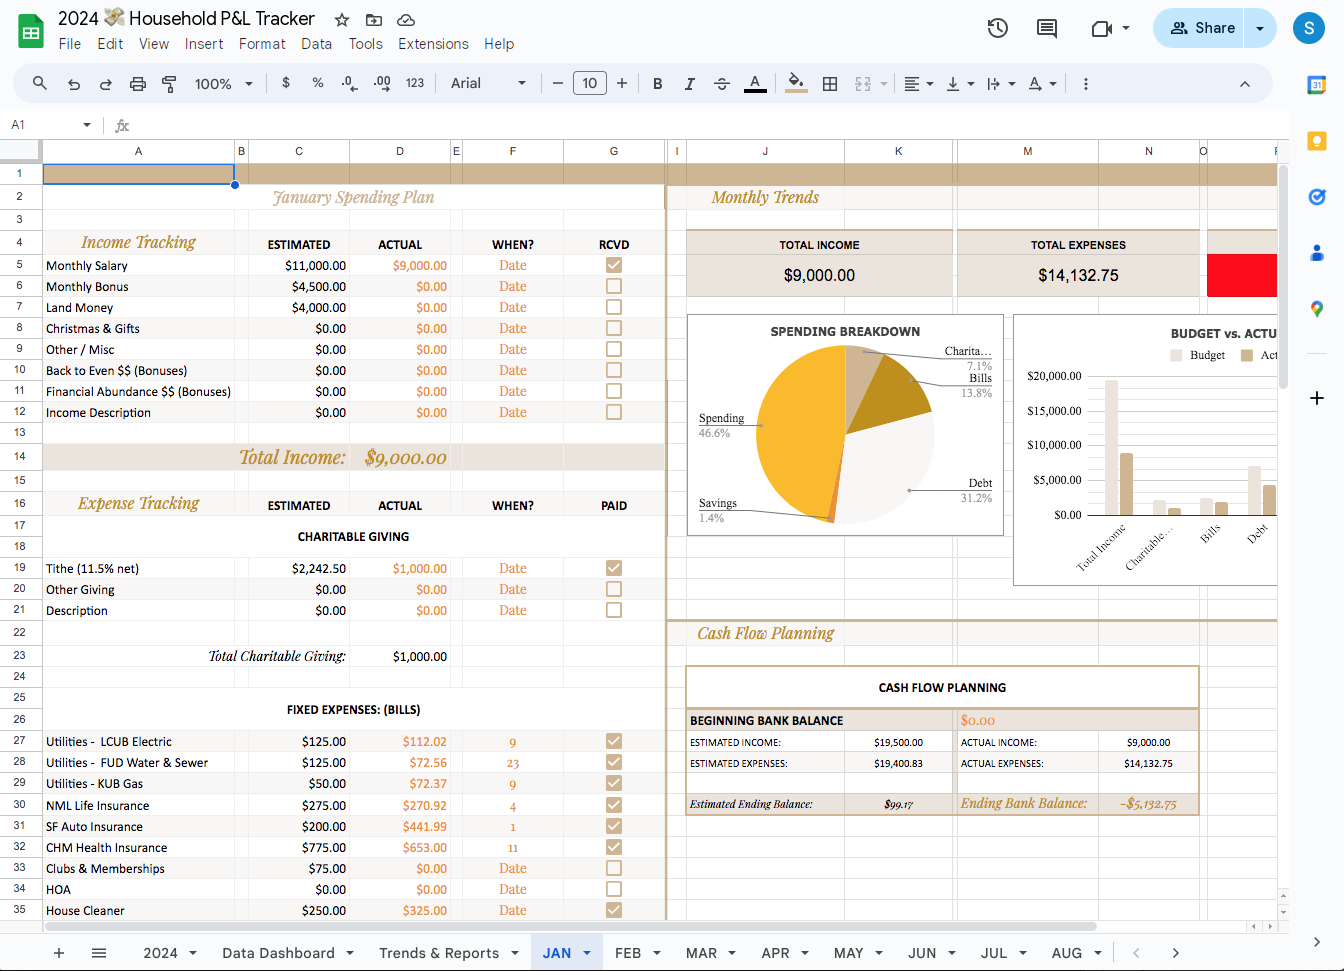The image size is (1344, 971).
Task: Open version history clock icon
Action: pyautogui.click(x=997, y=28)
